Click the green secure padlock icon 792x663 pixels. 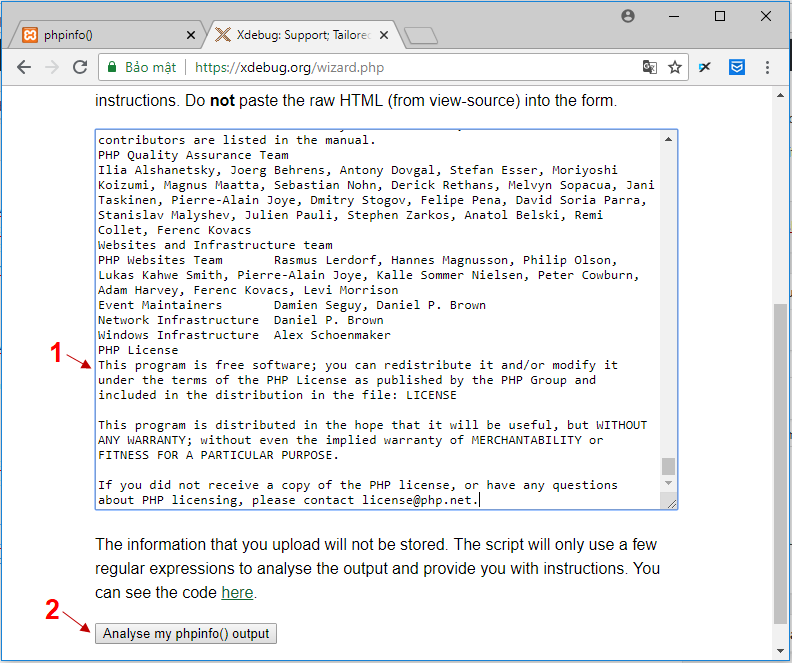tap(112, 67)
